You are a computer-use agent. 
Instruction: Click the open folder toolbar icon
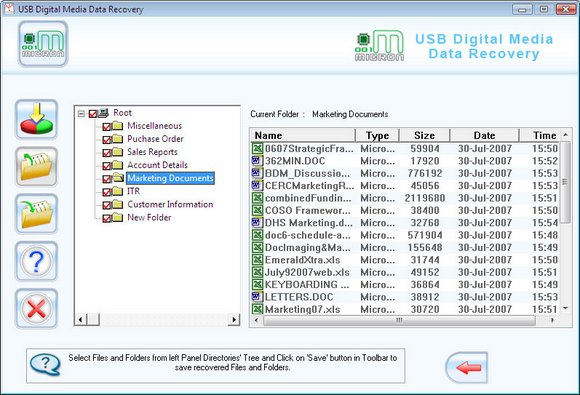pyautogui.click(x=36, y=166)
